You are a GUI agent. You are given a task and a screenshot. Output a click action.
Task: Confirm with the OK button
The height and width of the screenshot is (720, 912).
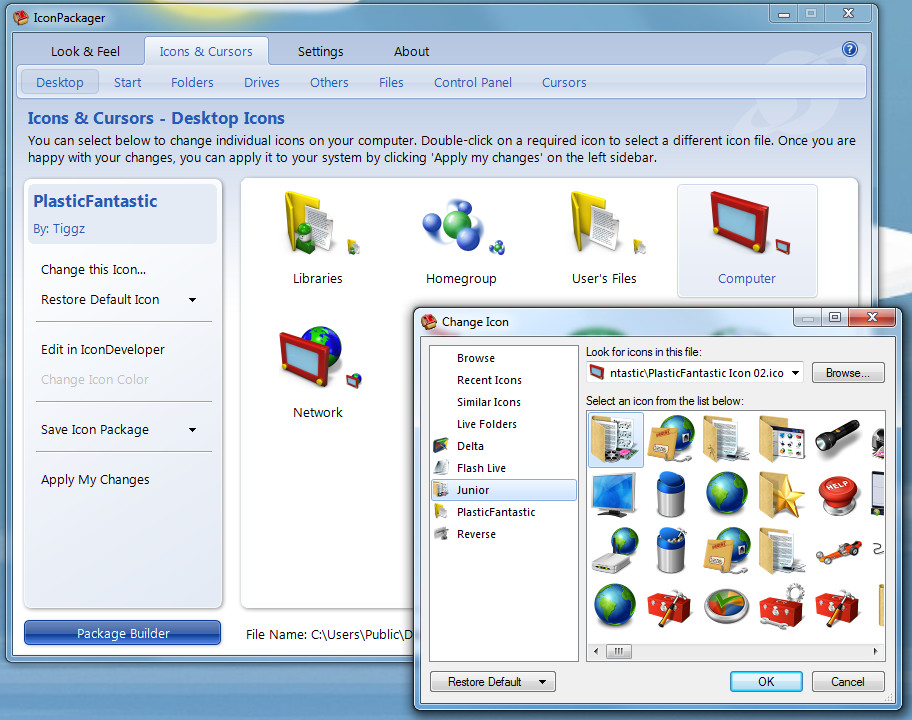coord(766,682)
